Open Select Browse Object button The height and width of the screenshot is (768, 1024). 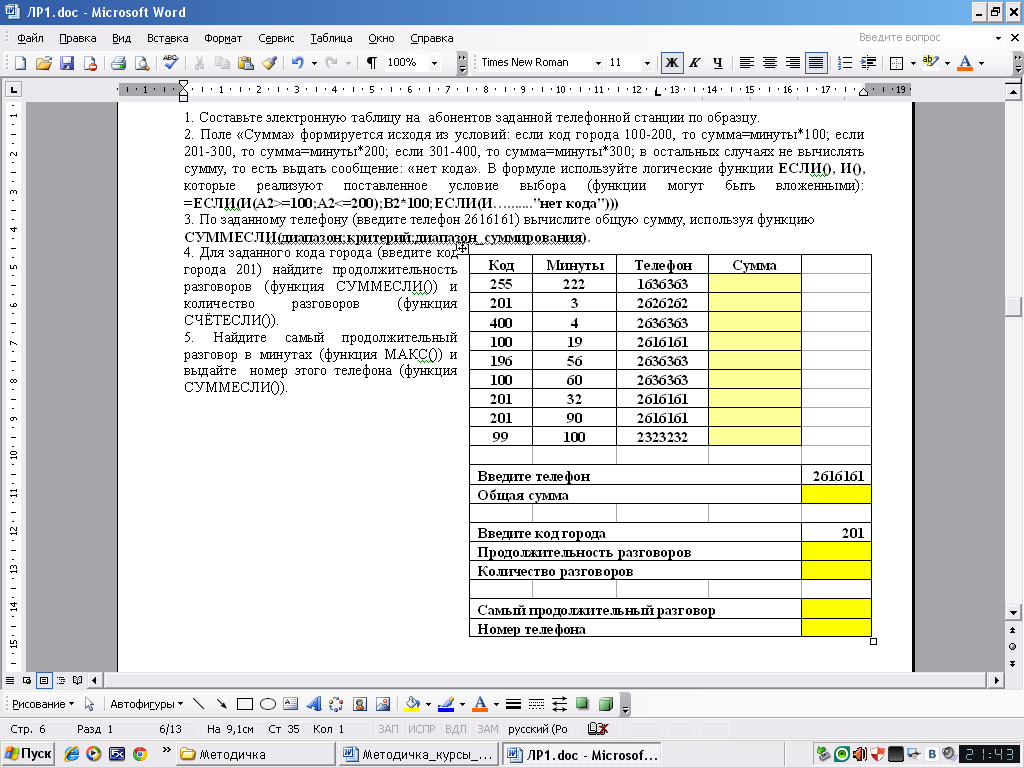[x=1012, y=647]
